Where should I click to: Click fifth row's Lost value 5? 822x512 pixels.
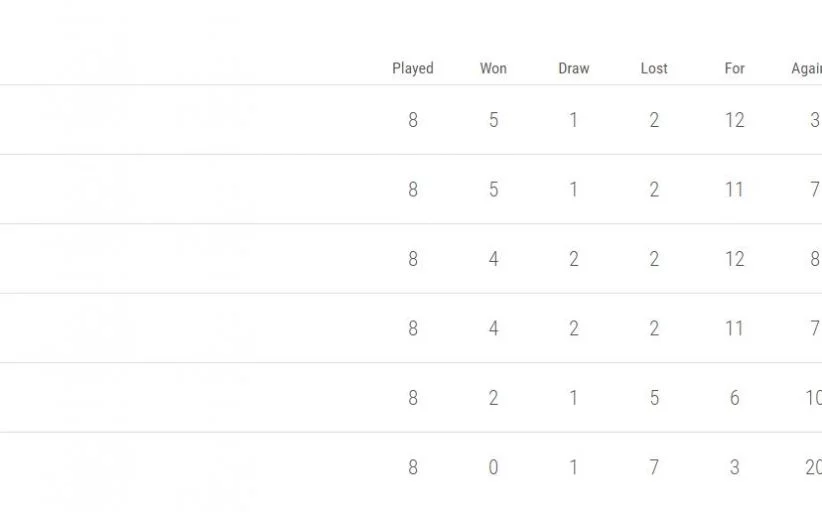654,398
